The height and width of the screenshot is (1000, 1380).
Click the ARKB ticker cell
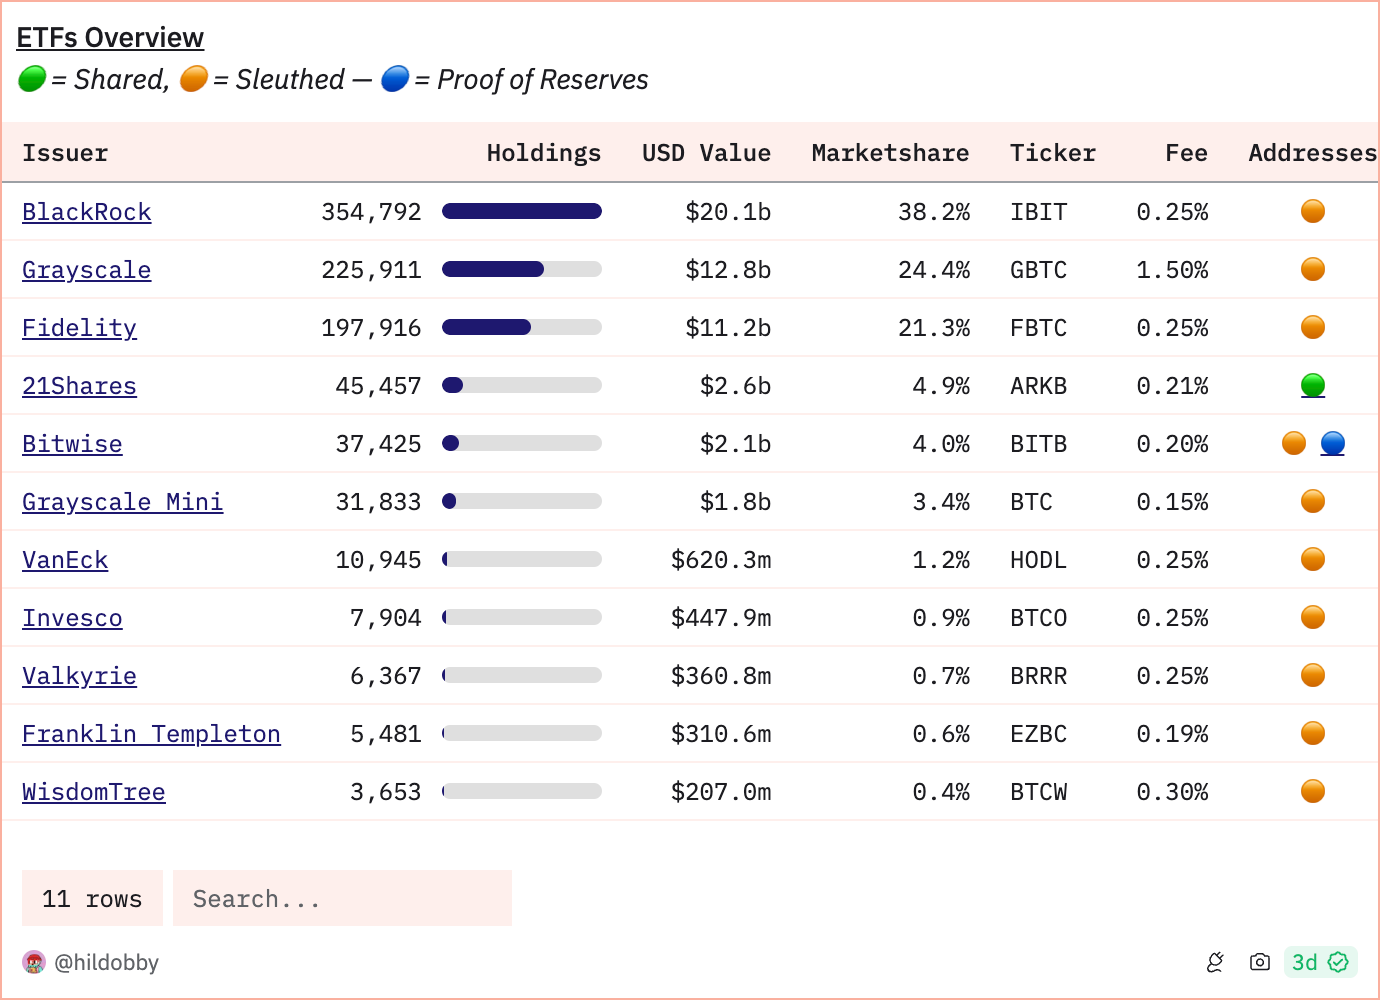(x=1038, y=386)
